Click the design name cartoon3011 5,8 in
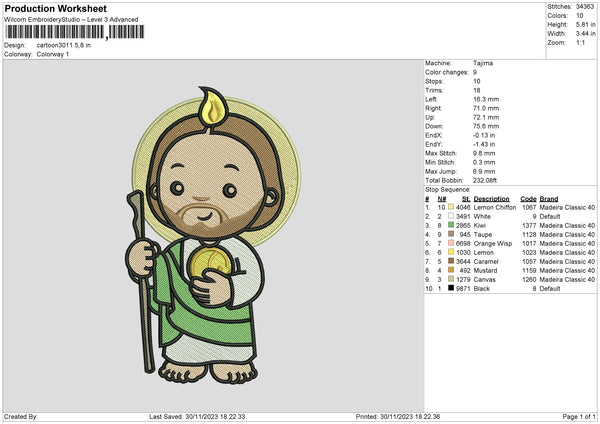The height and width of the screenshot is (424, 600). 64,45
